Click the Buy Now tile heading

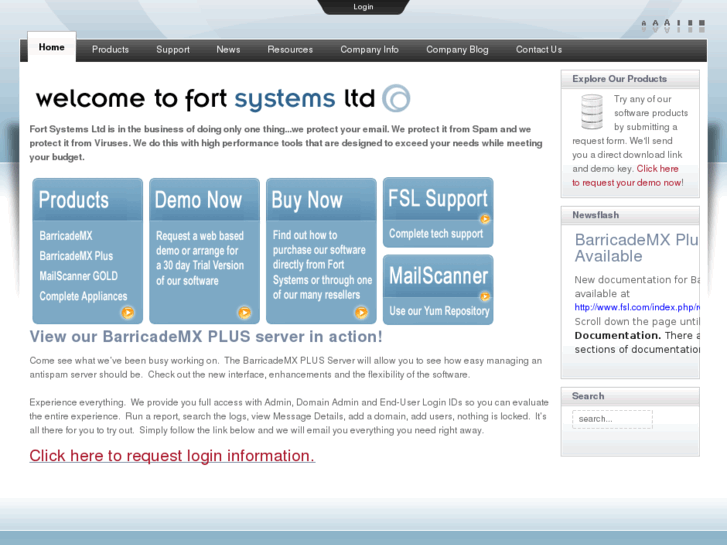[x=307, y=200]
